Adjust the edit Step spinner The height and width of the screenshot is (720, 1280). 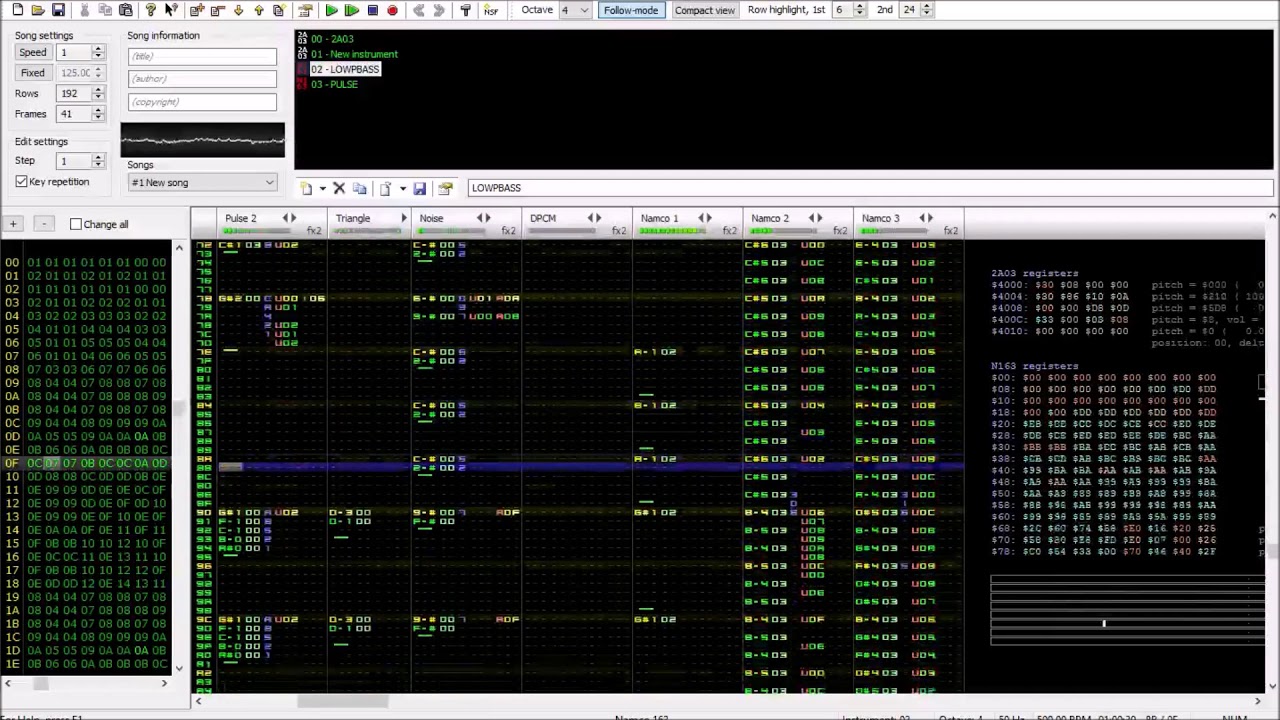click(98, 161)
